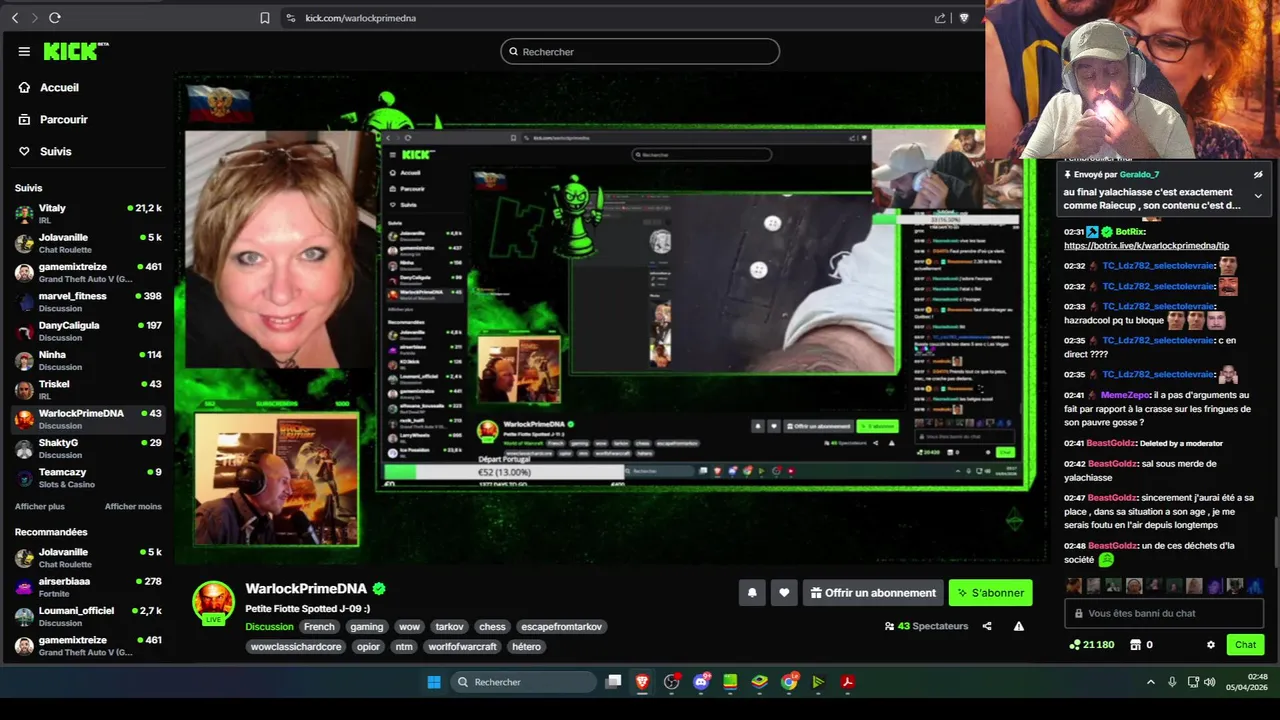Select the tarkov tag
This screenshot has height=720, width=1280.
point(449,627)
